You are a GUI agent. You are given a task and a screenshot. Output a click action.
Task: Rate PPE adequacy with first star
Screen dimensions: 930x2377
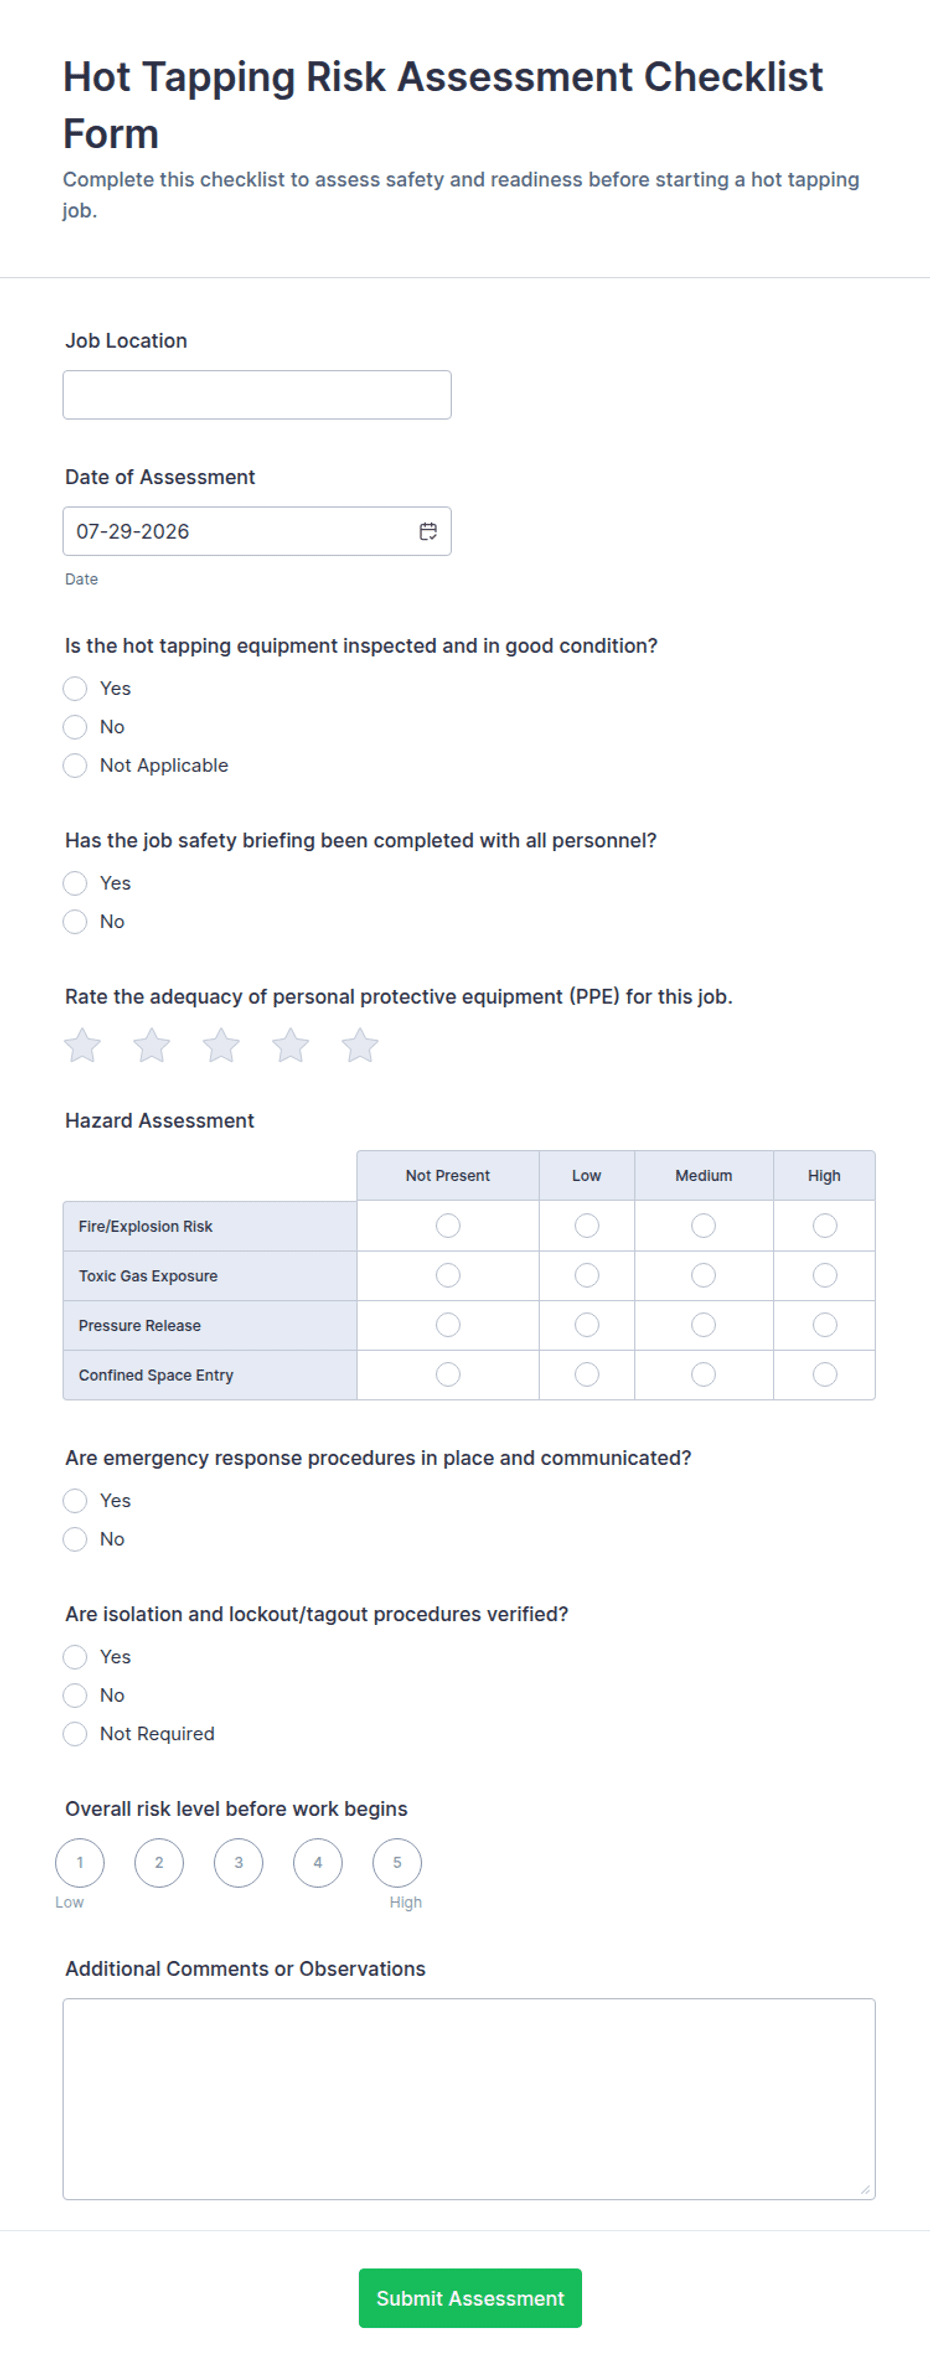(82, 1046)
